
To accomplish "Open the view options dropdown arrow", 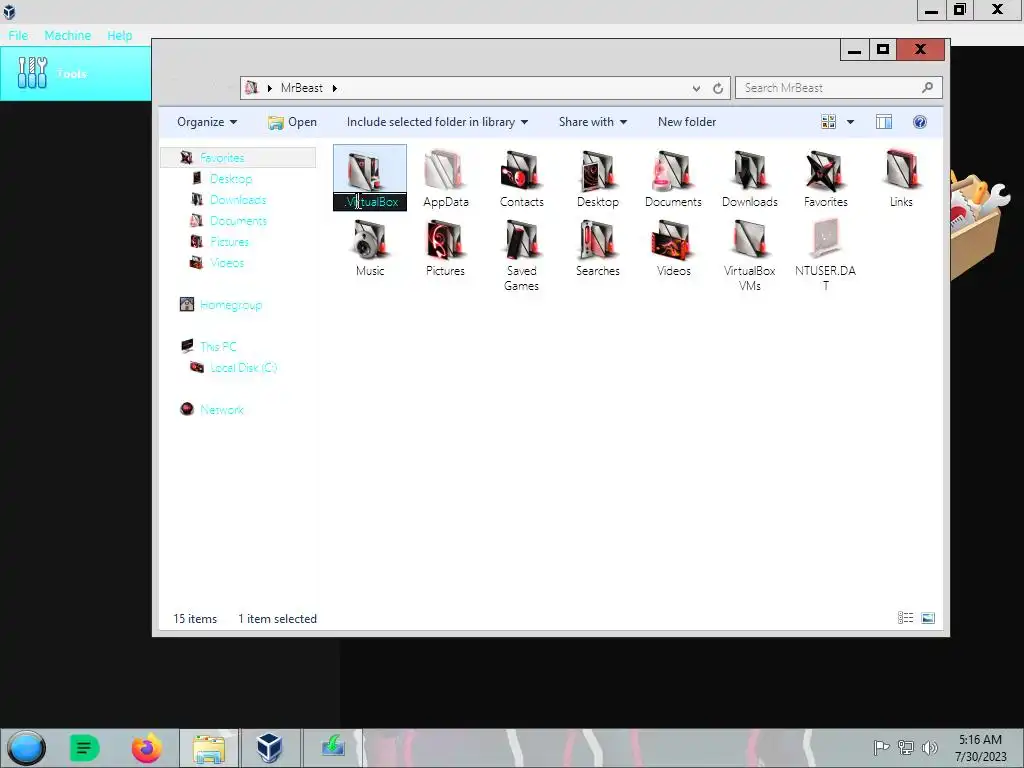I will [x=850, y=122].
